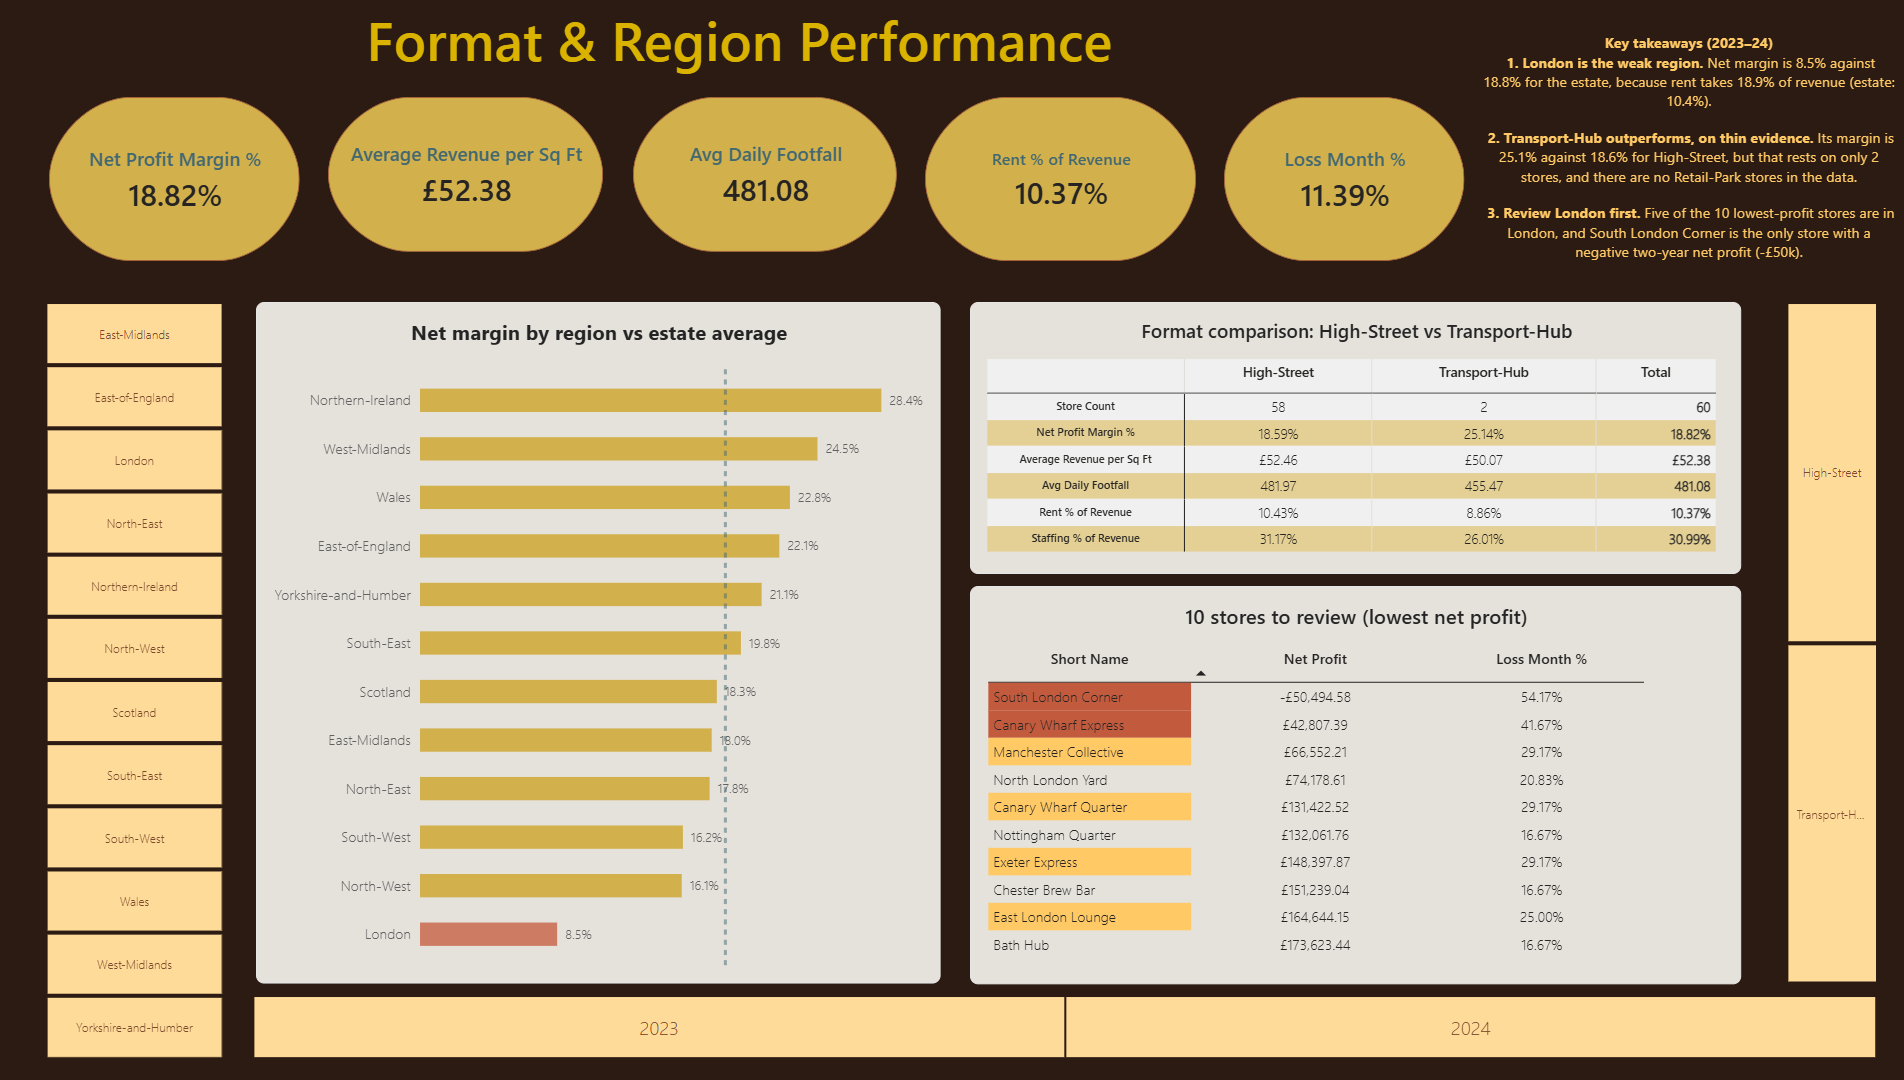Viewport: 1904px width, 1080px height.
Task: Click the Scotland bar in margin chart
Action: [x=568, y=692]
